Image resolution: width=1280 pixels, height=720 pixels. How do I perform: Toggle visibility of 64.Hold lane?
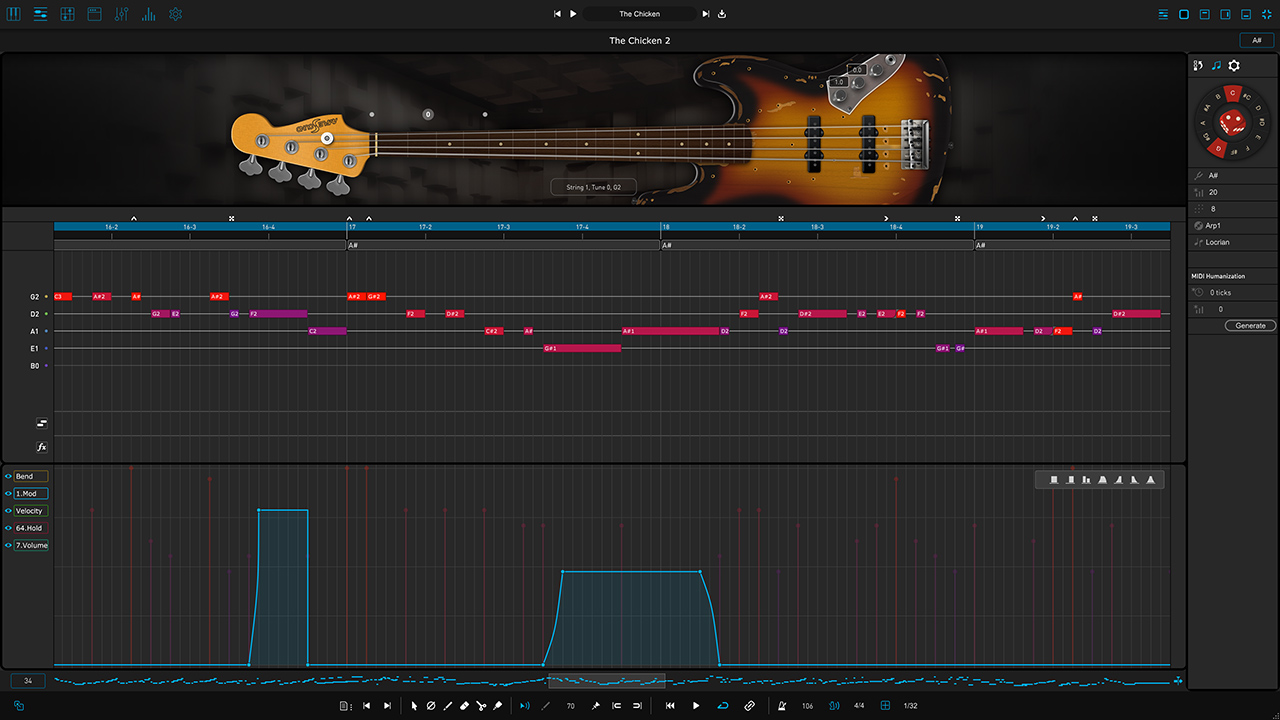8,528
